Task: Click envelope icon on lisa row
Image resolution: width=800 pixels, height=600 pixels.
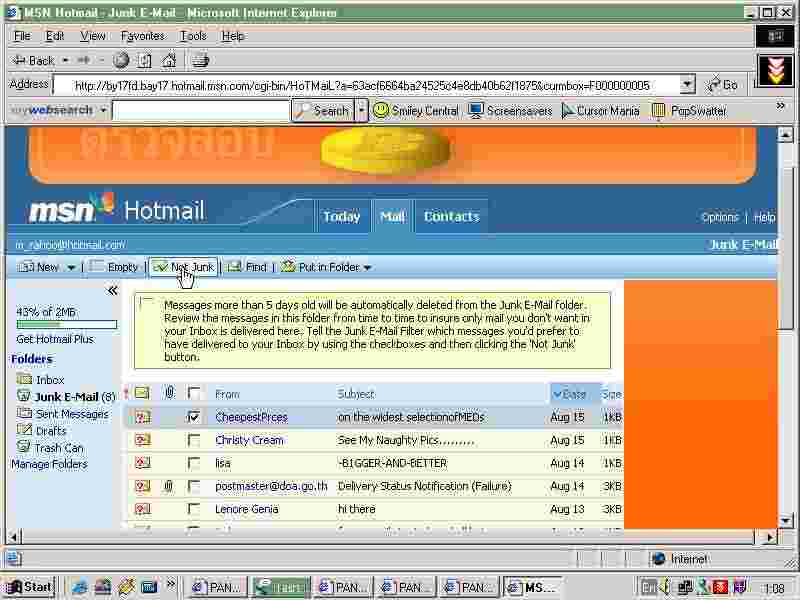Action: point(143,463)
